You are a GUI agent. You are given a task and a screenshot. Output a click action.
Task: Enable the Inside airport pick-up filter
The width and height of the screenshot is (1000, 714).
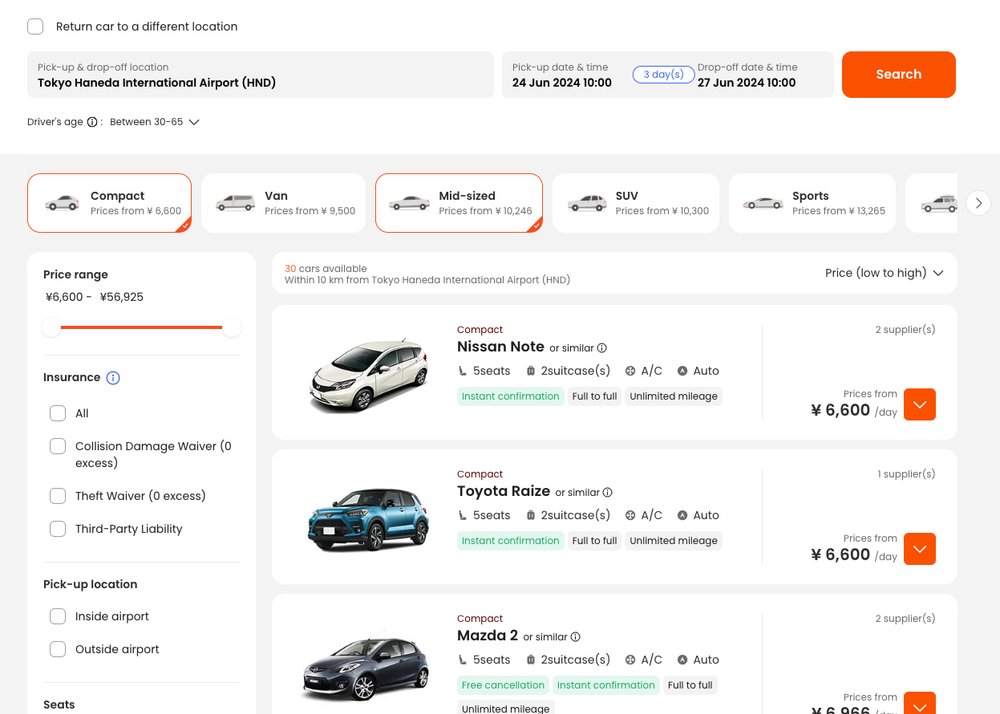click(57, 617)
